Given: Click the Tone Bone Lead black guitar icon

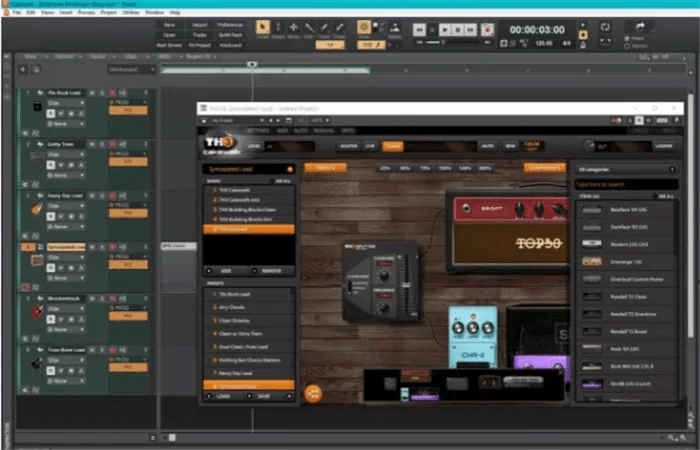Looking at the screenshot, I should point(37,363).
